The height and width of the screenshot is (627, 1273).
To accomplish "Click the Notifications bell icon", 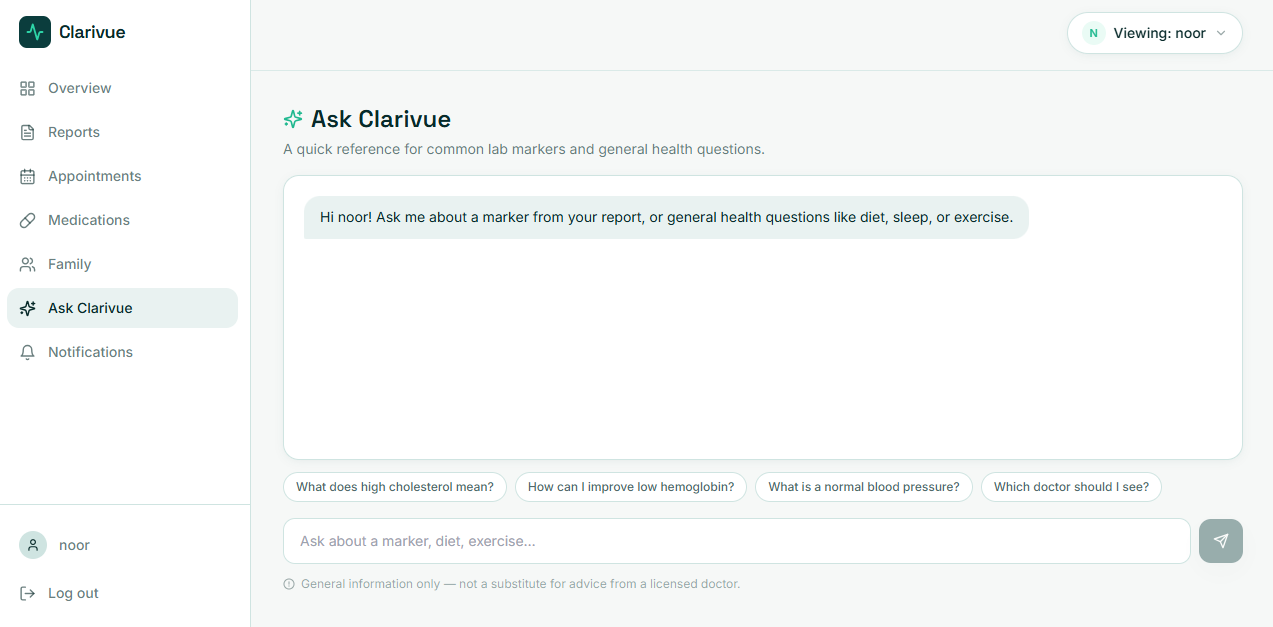I will [28, 352].
